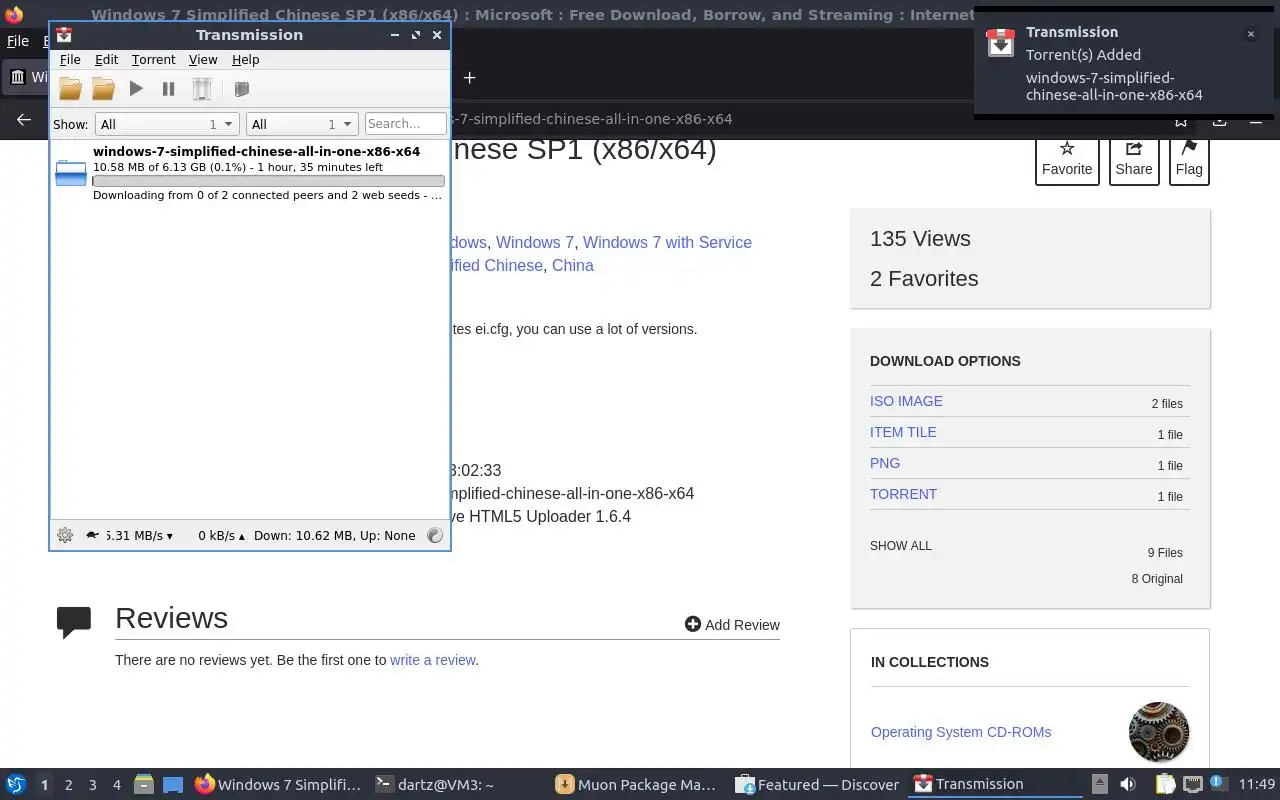1280x800 pixels.
Task: Open Operating System CD-ROMs collection link
Action: point(961,732)
